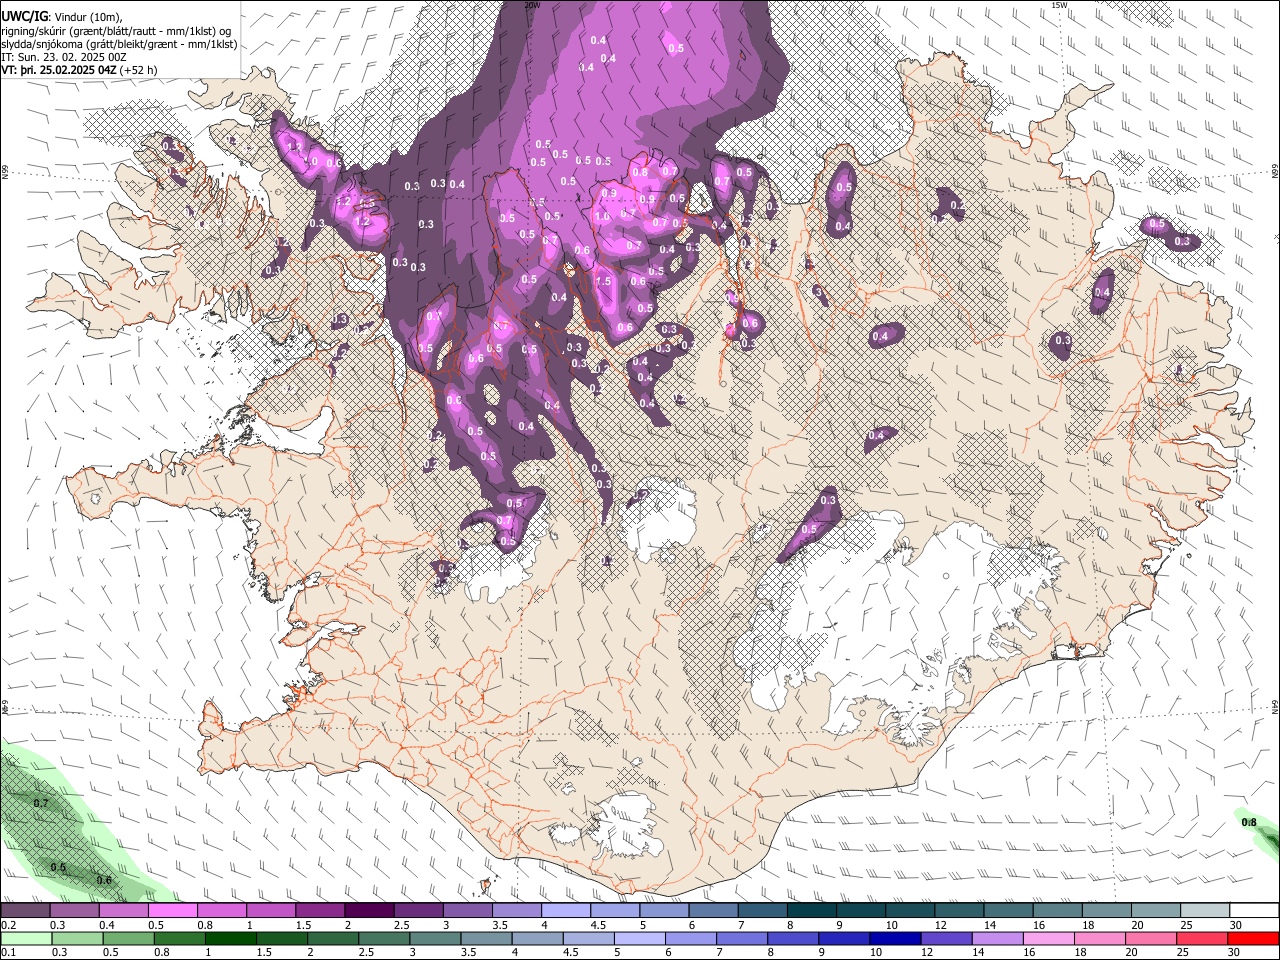Pick the grey-blue 3.5 swatch in rain legend

coord(486,939)
